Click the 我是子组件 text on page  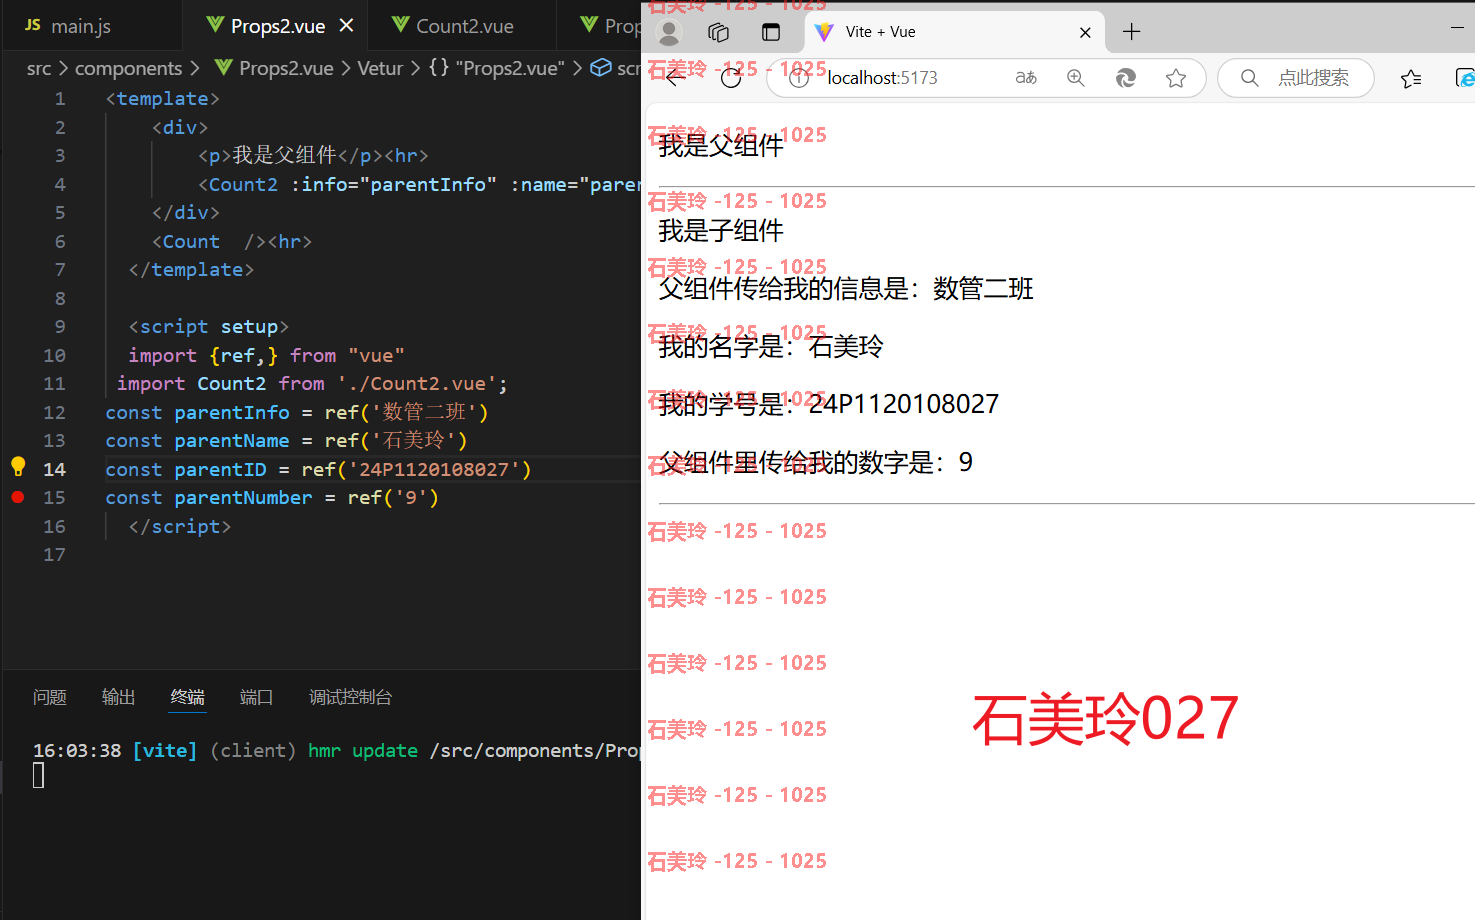[721, 231]
